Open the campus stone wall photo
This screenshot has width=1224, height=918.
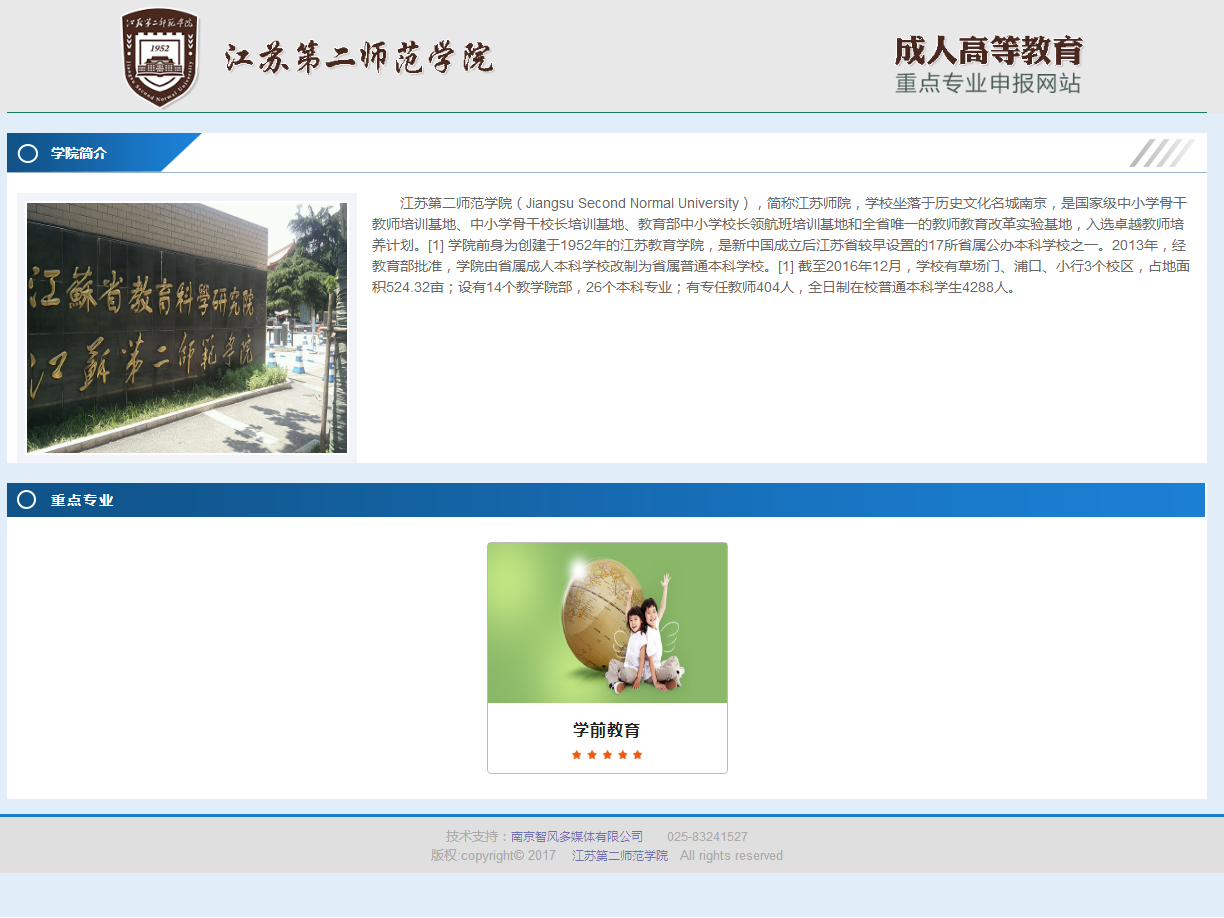(x=187, y=328)
